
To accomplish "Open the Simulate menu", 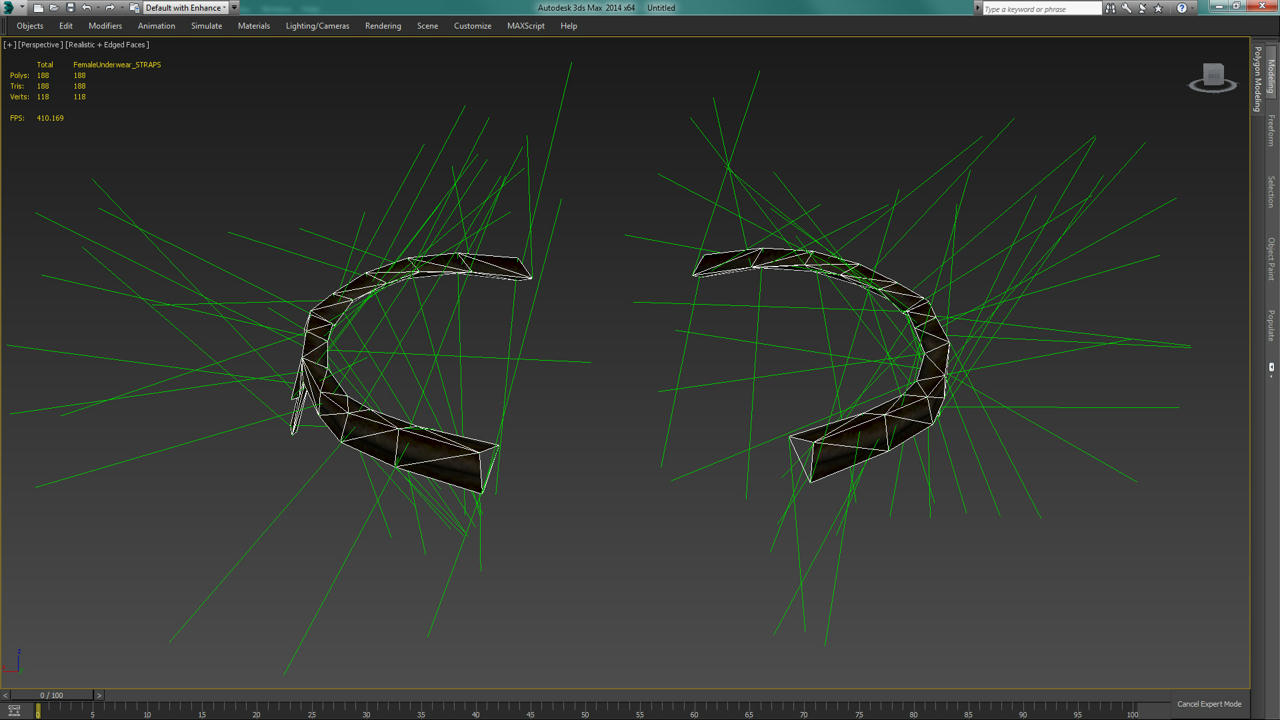I will pos(206,26).
